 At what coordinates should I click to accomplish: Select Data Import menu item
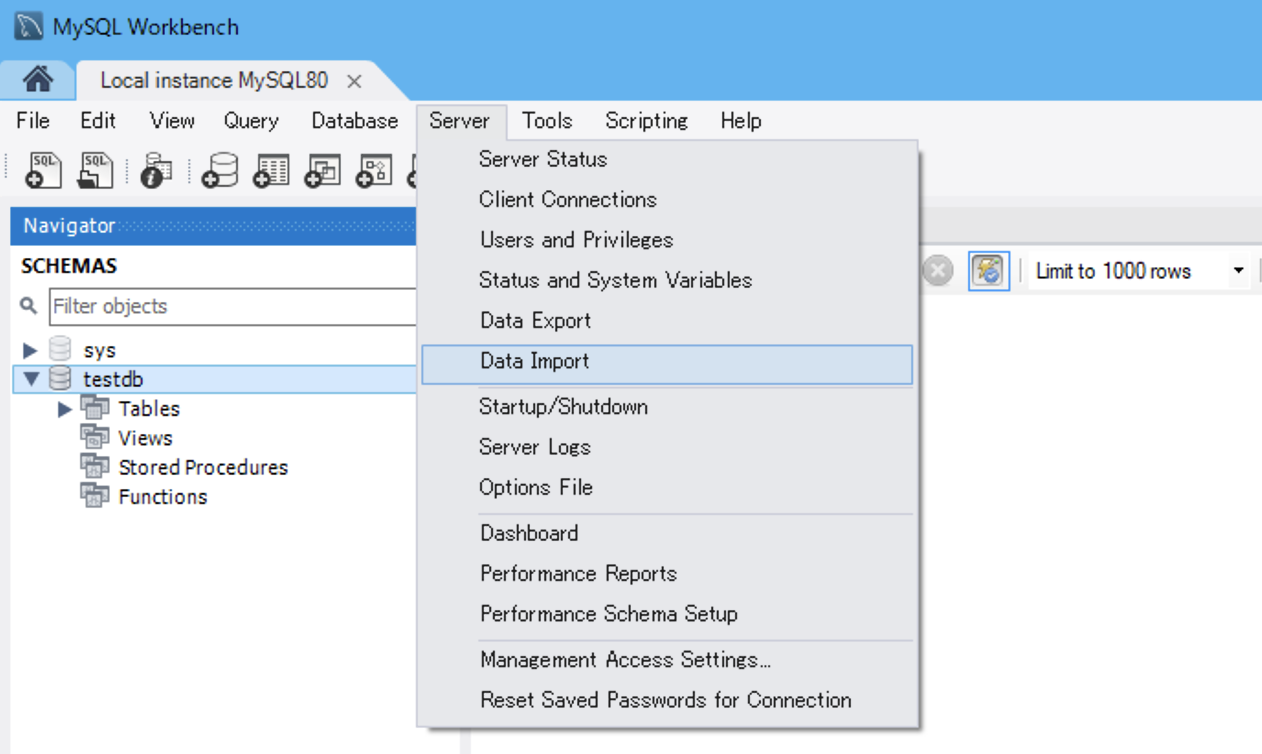pyautogui.click(x=667, y=365)
